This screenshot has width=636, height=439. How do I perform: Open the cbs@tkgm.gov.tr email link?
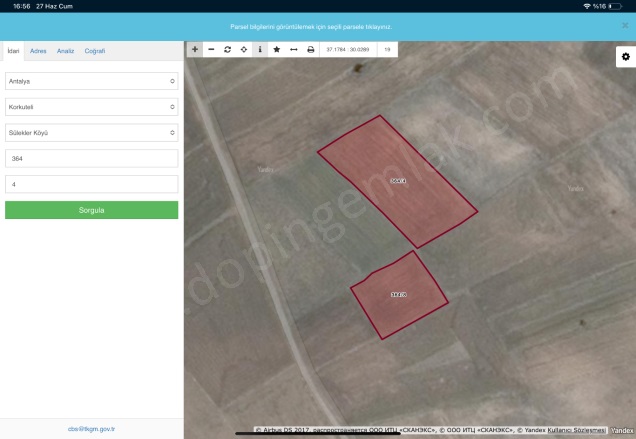(91, 428)
